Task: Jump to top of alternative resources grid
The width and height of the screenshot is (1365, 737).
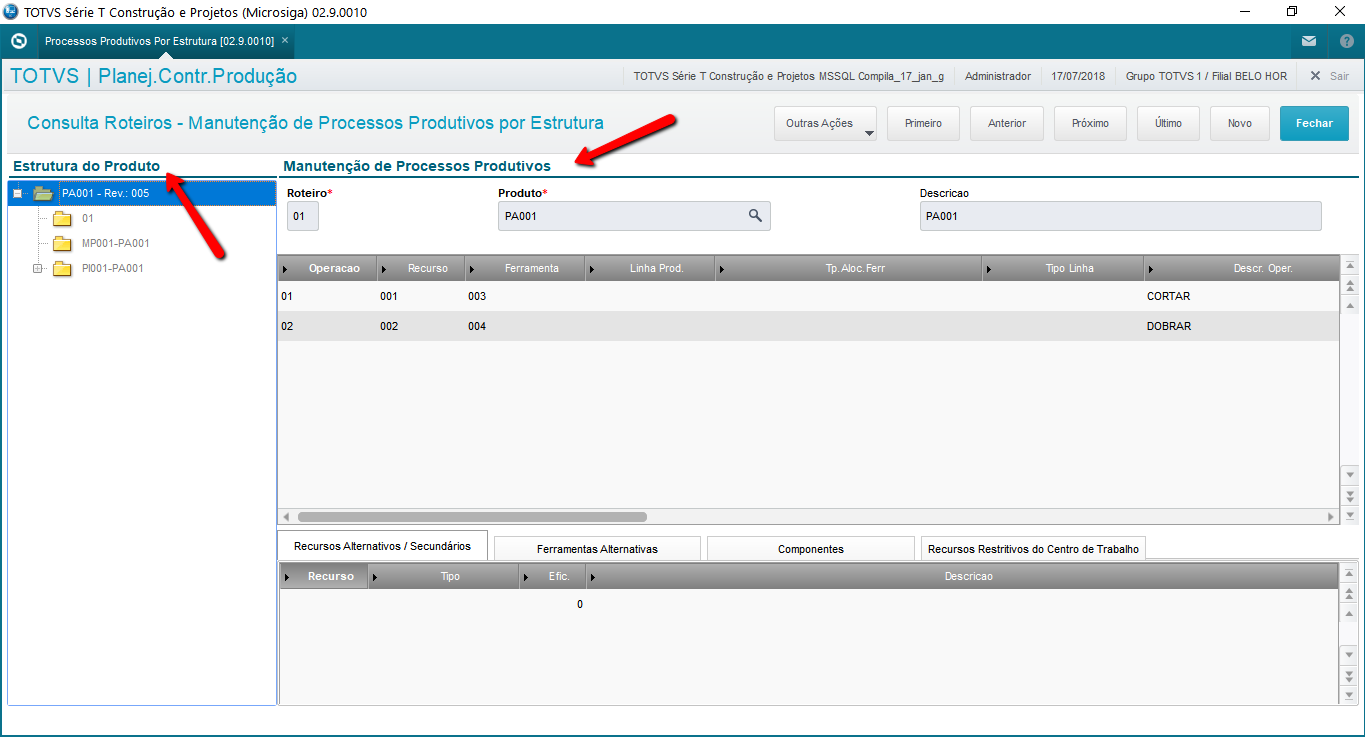Action: tap(1350, 573)
